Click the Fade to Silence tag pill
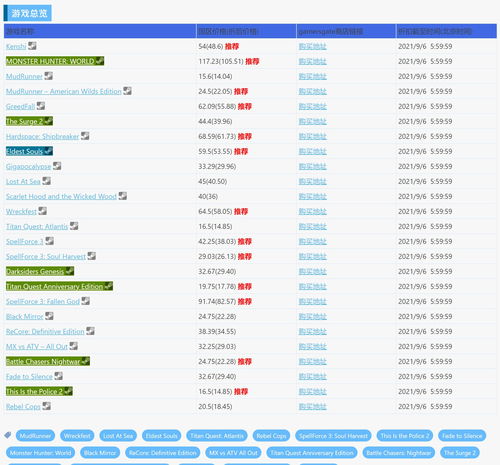Screen dimensions: 500x465 (462, 436)
